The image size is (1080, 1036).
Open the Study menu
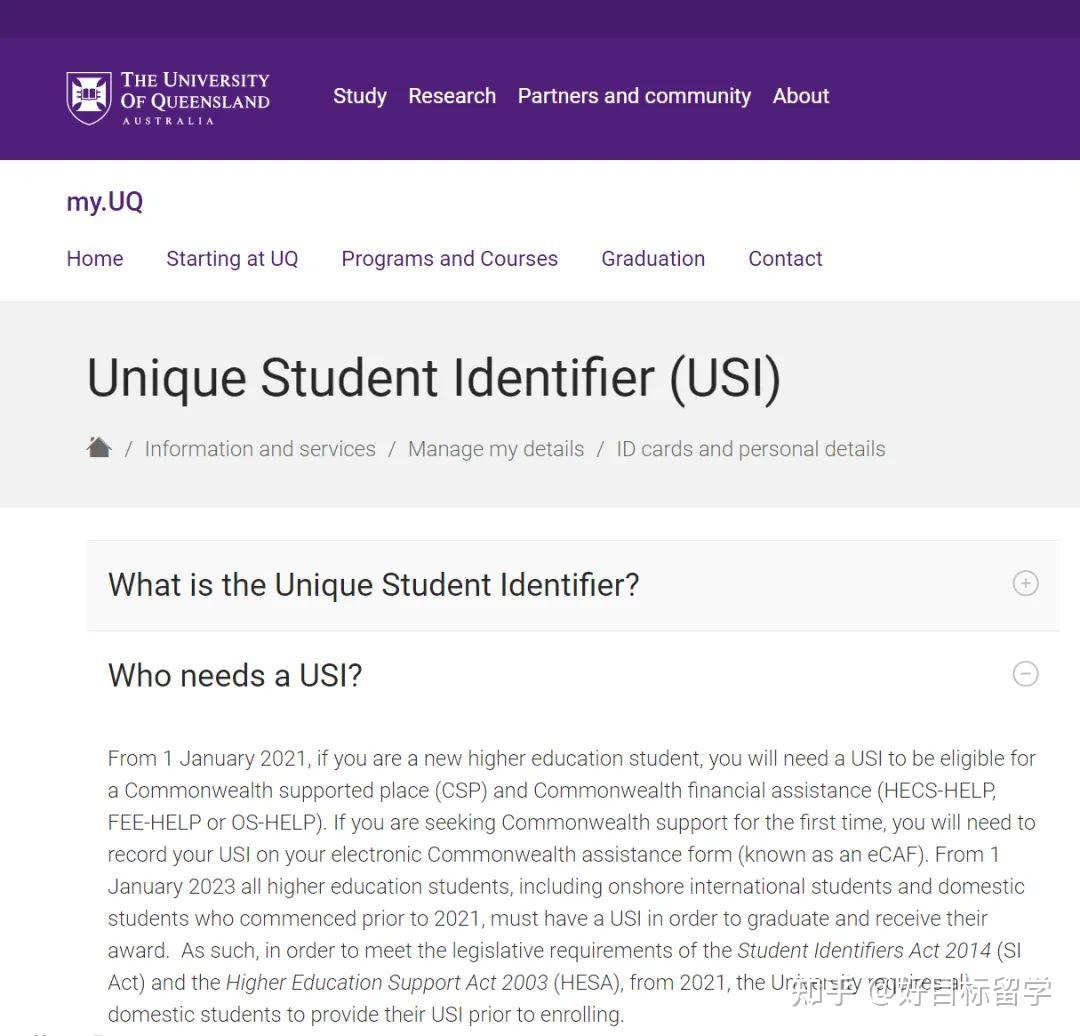click(359, 96)
